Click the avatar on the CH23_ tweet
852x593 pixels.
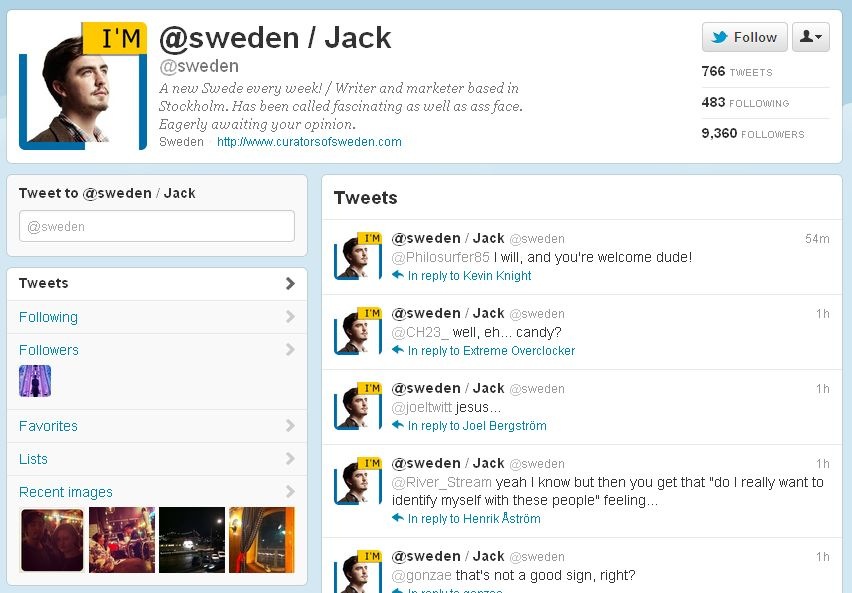[358, 331]
